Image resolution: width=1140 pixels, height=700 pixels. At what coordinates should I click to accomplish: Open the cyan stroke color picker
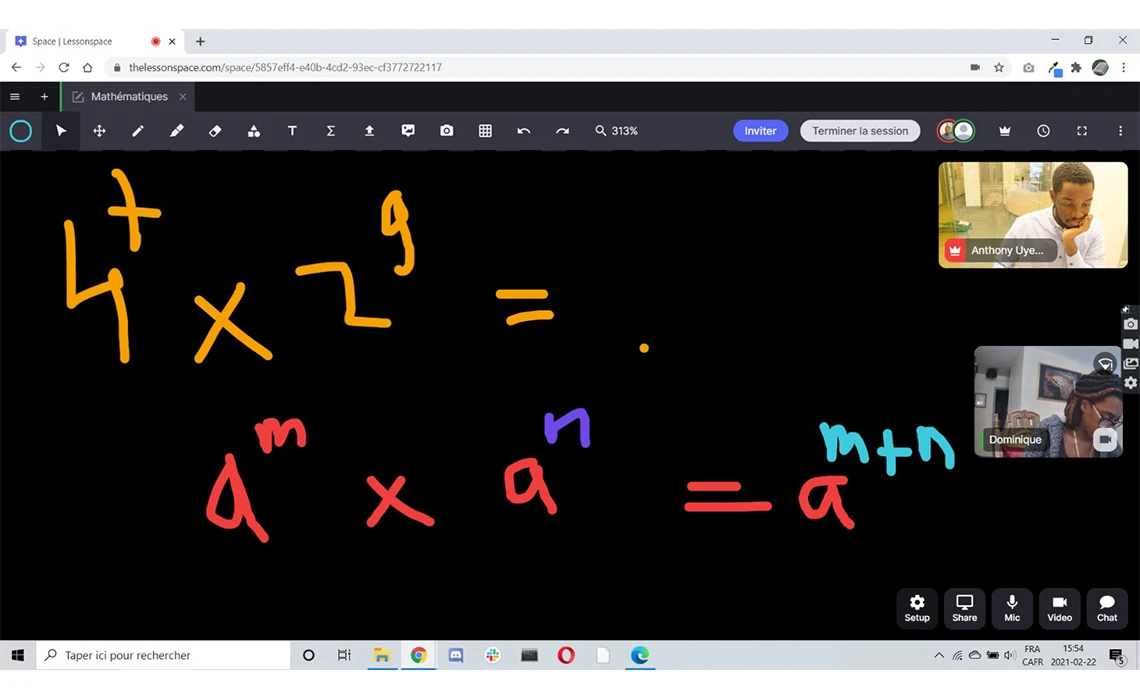click(21, 131)
